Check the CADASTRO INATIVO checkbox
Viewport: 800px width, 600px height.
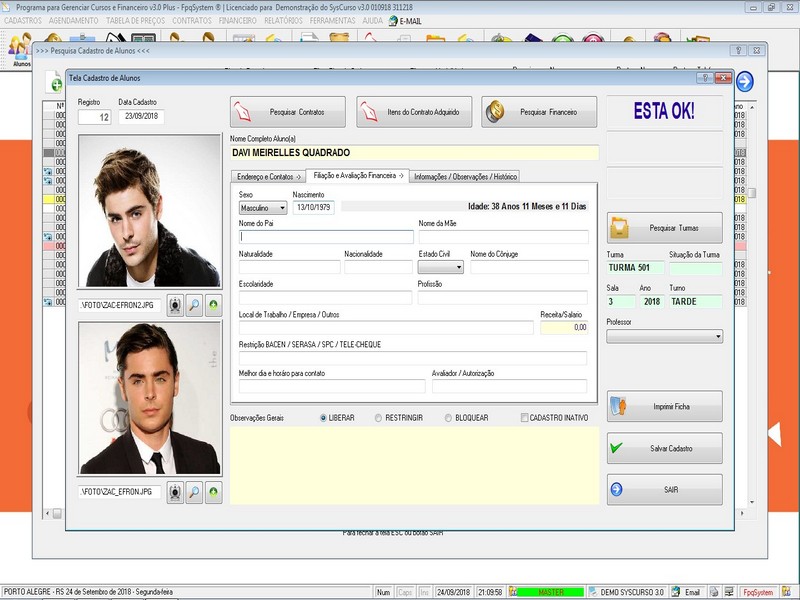click(524, 418)
